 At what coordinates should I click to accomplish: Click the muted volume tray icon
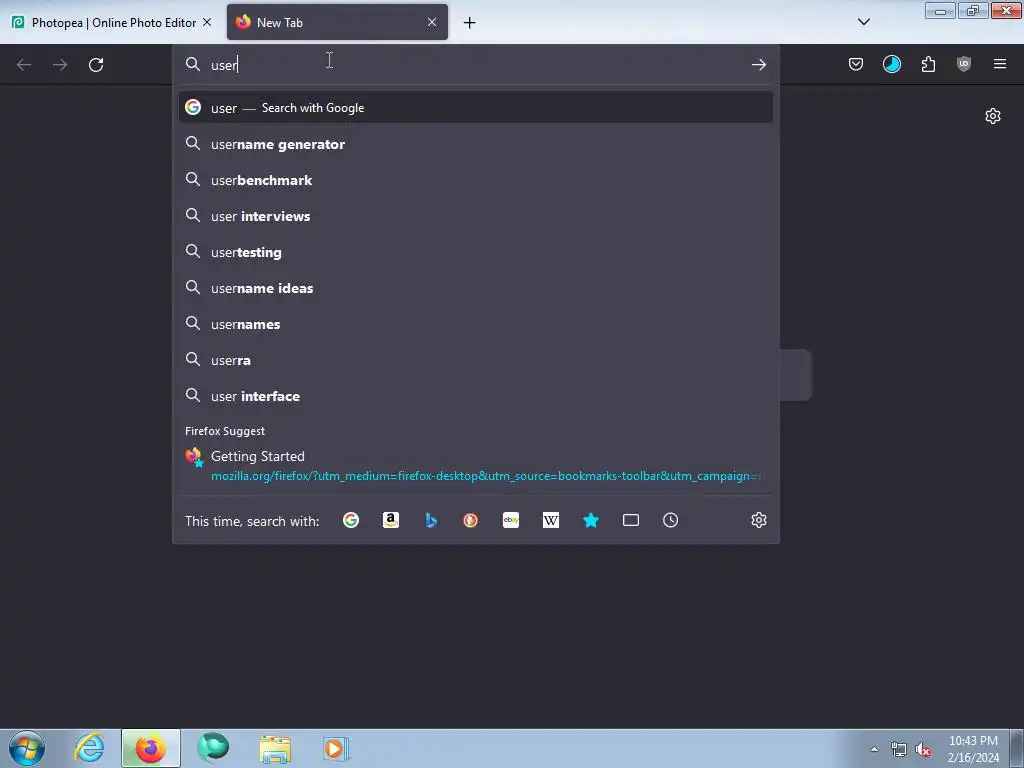coord(923,749)
